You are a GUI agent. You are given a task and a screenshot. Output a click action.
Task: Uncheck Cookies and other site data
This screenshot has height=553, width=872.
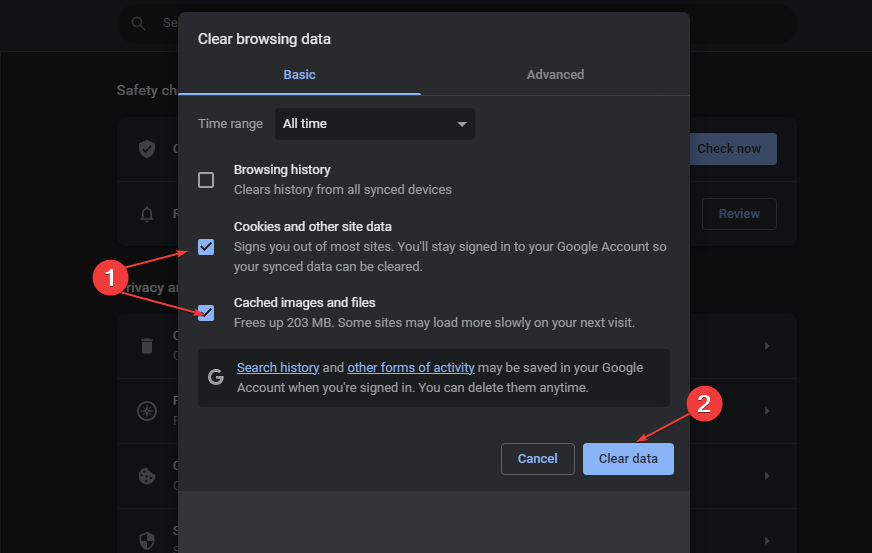coord(206,247)
